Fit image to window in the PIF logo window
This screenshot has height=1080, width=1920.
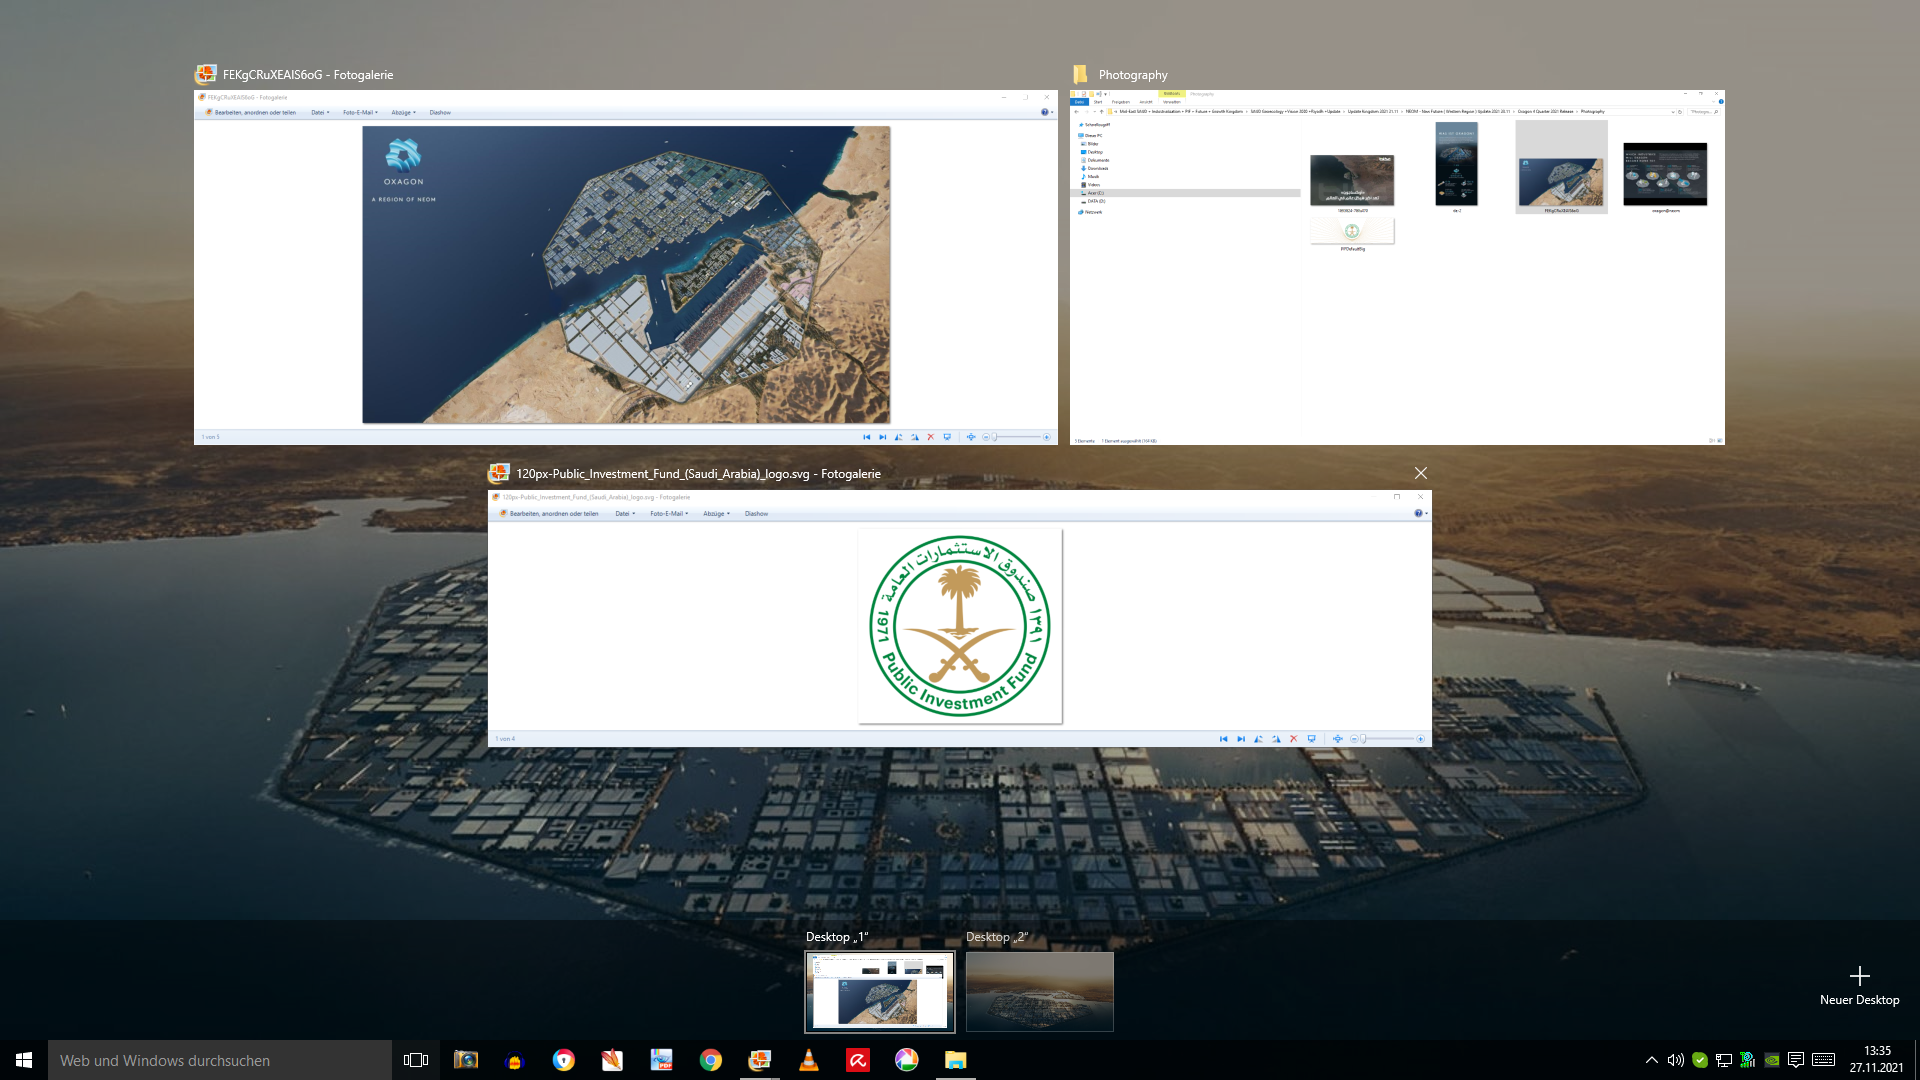tap(1337, 739)
